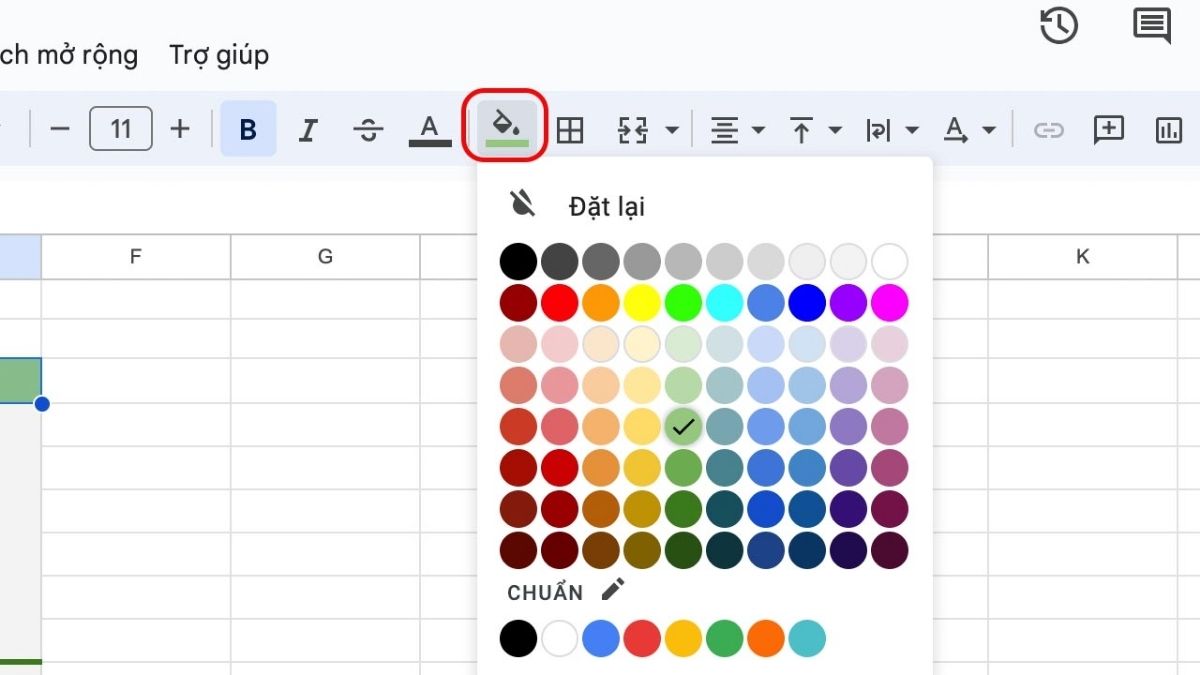Insert a comment with the comment icon

(1109, 128)
